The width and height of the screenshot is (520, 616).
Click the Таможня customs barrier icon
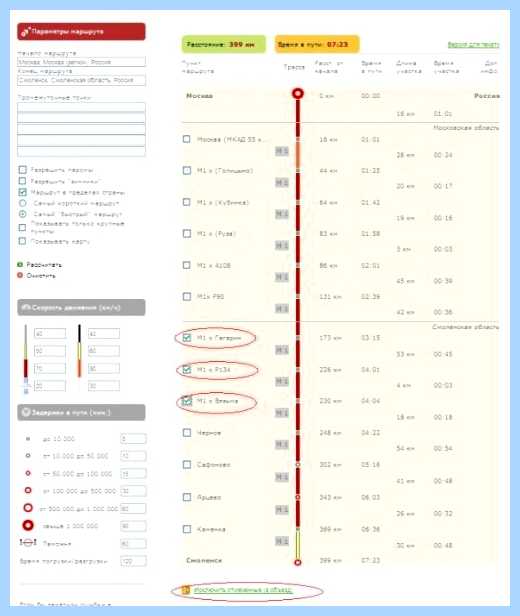click(x=28, y=543)
